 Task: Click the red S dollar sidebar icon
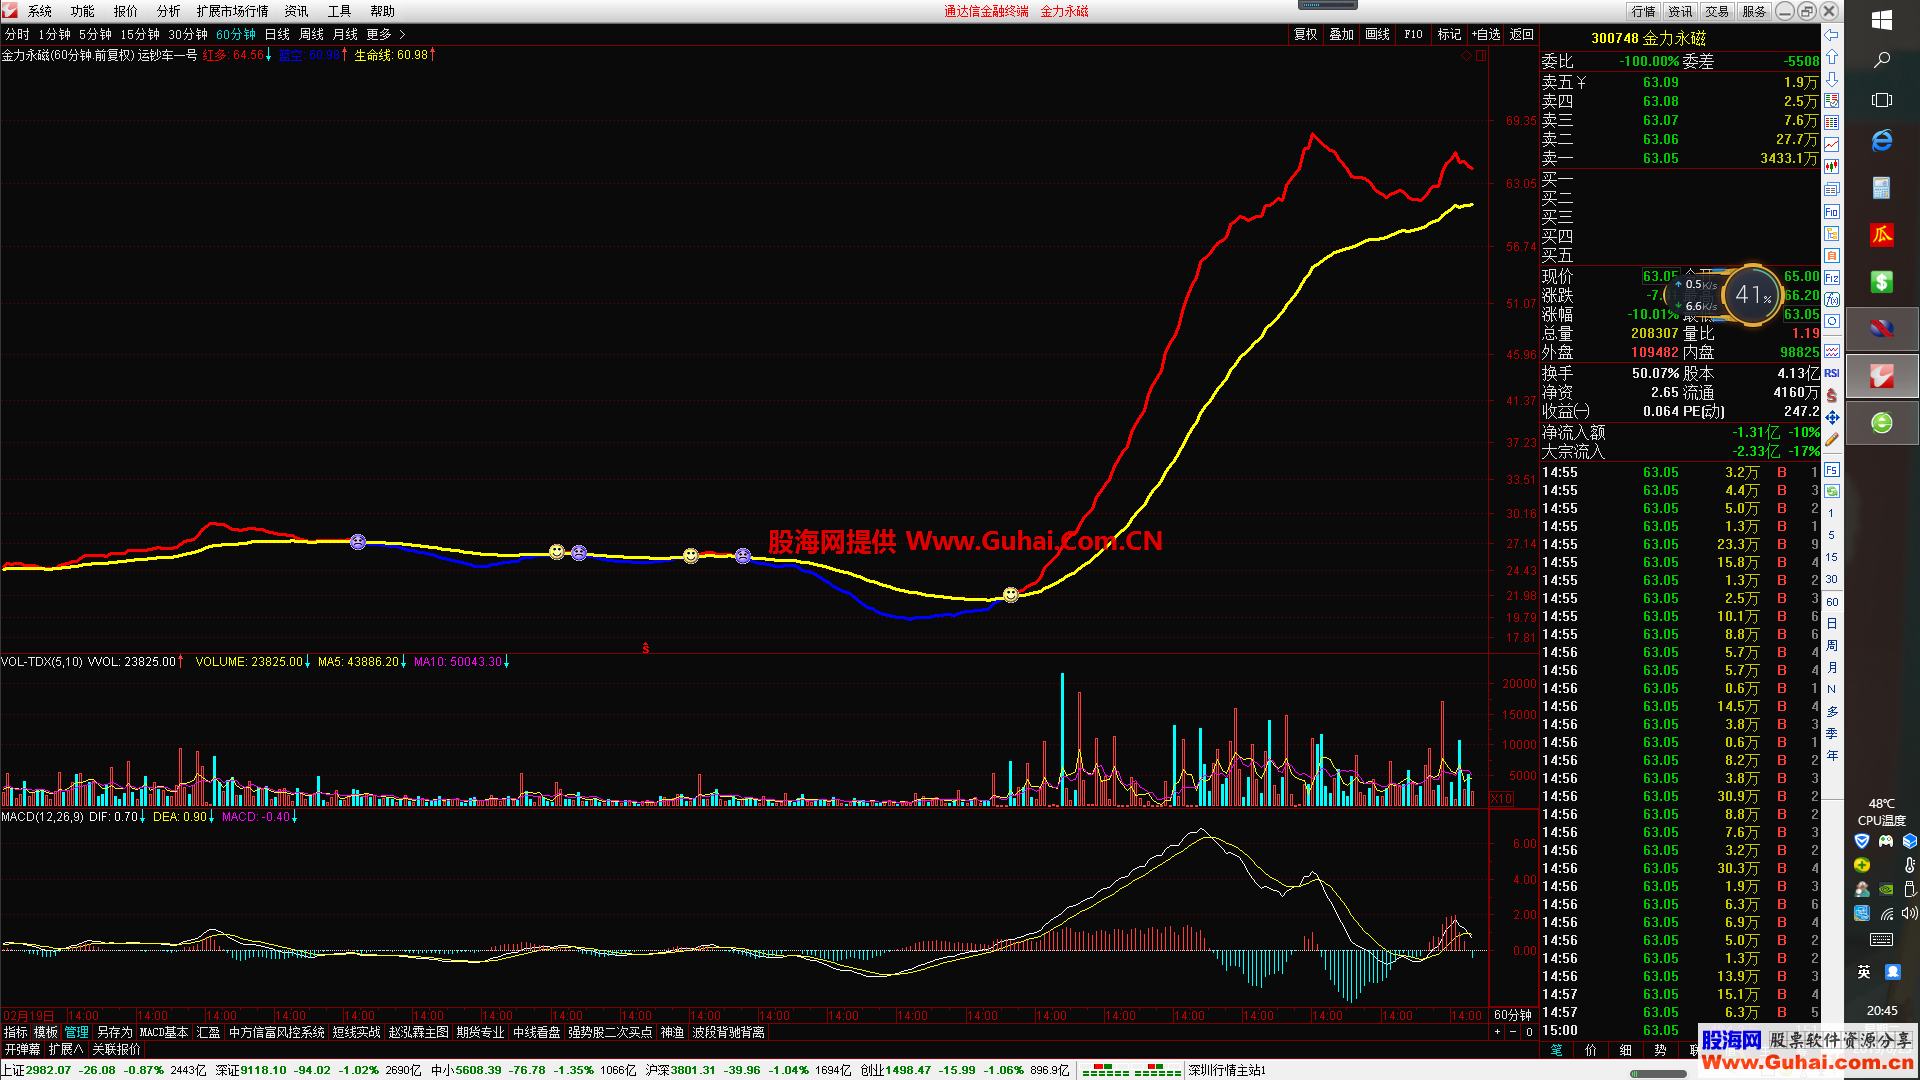1832,395
